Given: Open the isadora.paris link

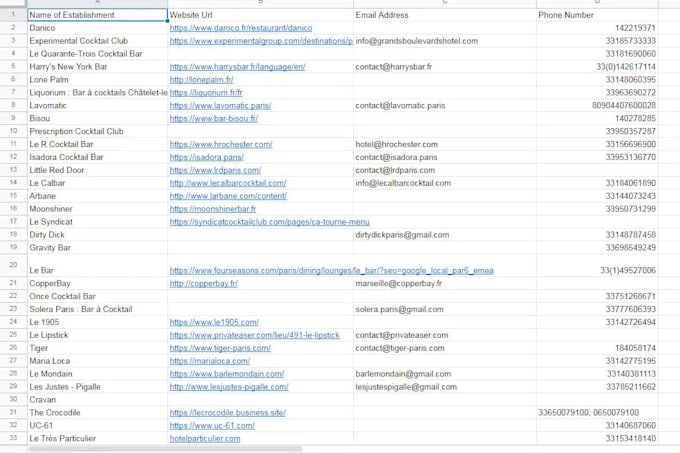Looking at the screenshot, I should click(x=206, y=157).
